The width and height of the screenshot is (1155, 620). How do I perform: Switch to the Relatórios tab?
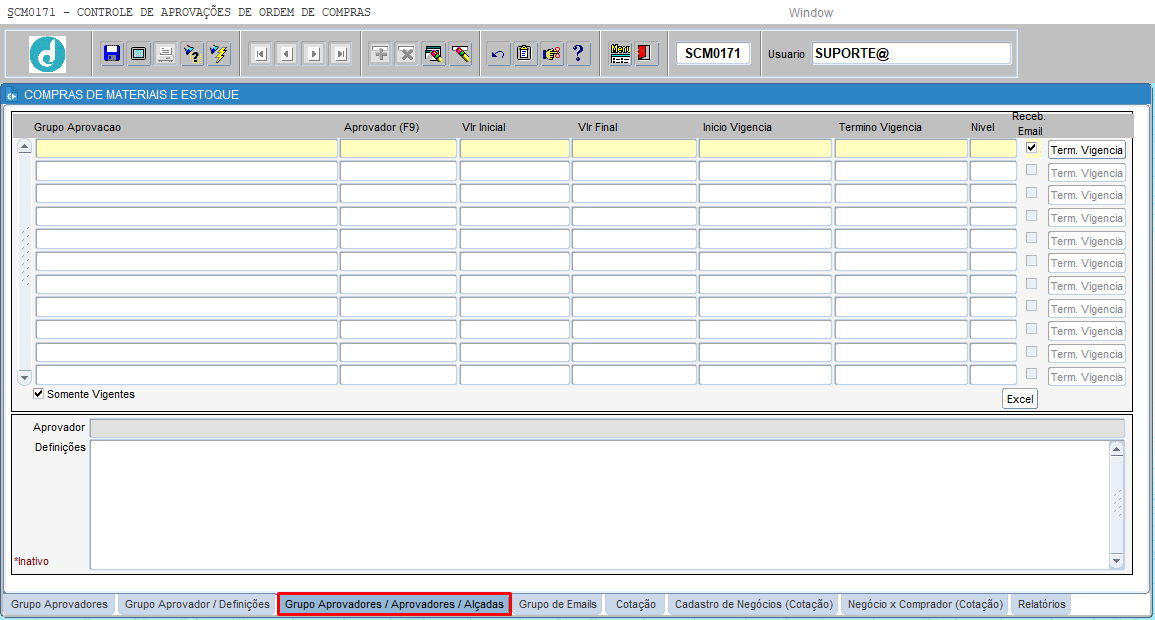click(x=1042, y=605)
